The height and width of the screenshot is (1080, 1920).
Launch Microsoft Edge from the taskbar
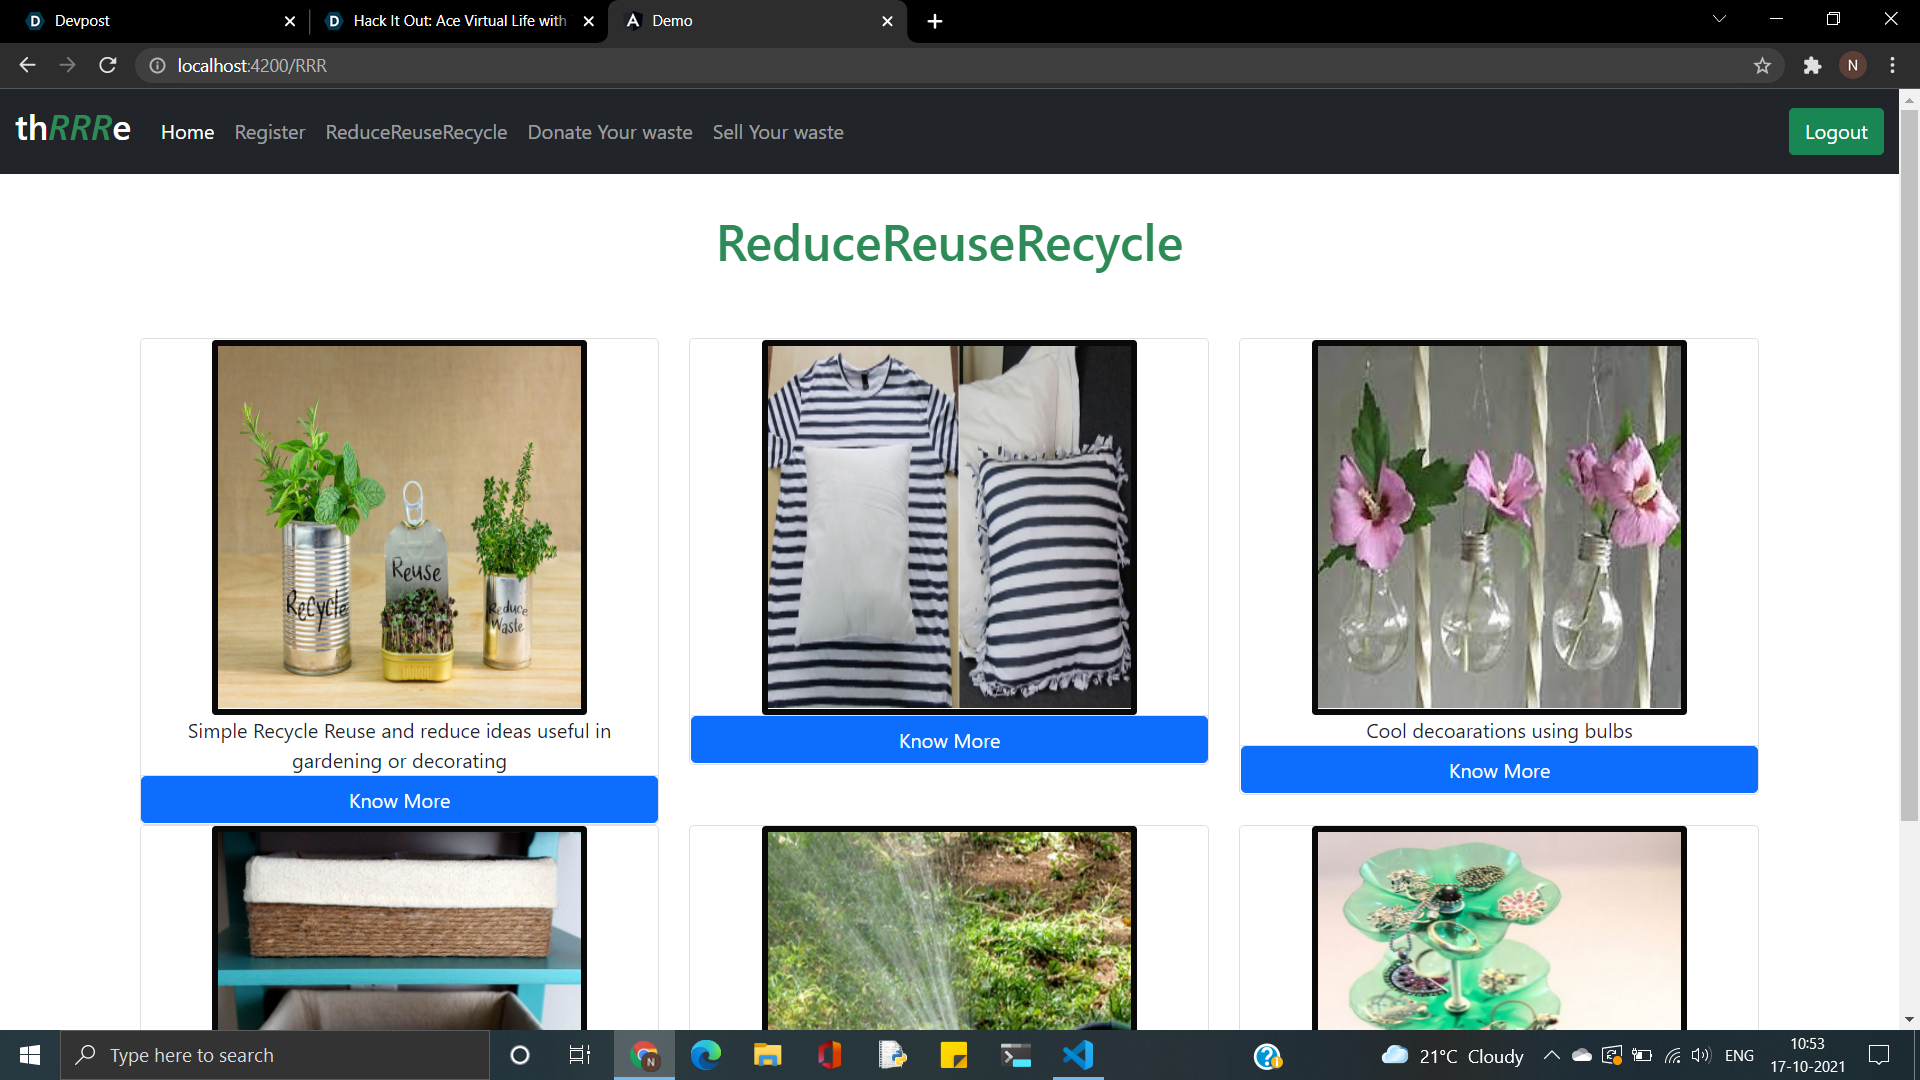pyautogui.click(x=705, y=1055)
